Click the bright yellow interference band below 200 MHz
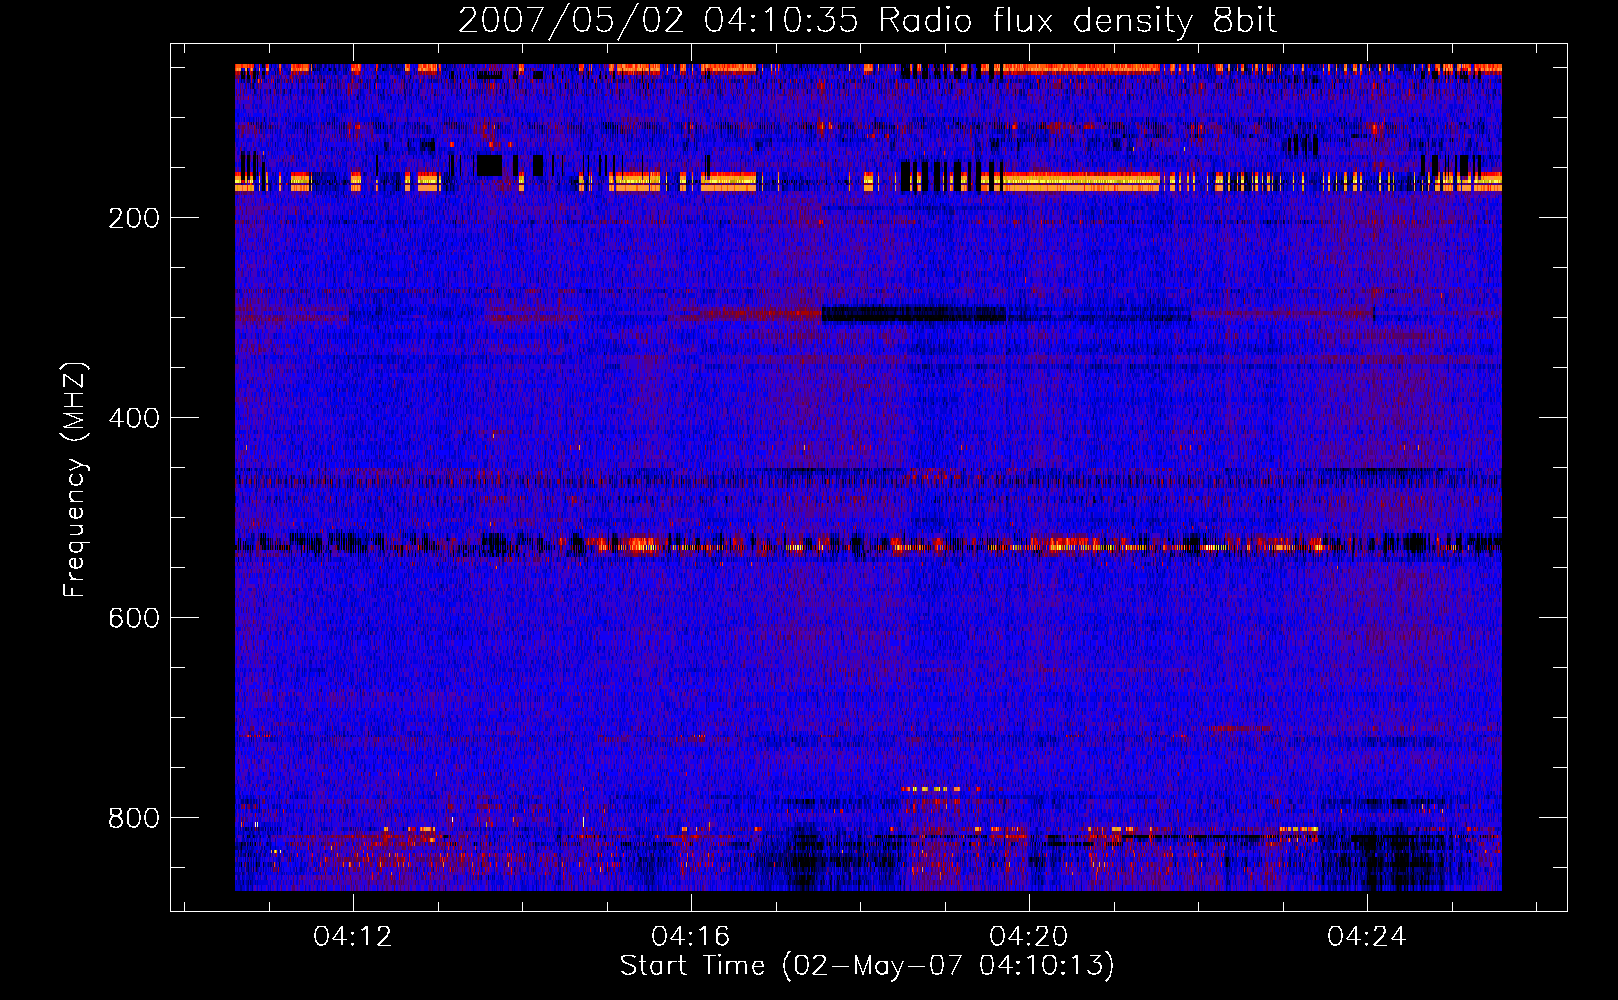The width and height of the screenshot is (1618, 1000). click(x=868, y=182)
